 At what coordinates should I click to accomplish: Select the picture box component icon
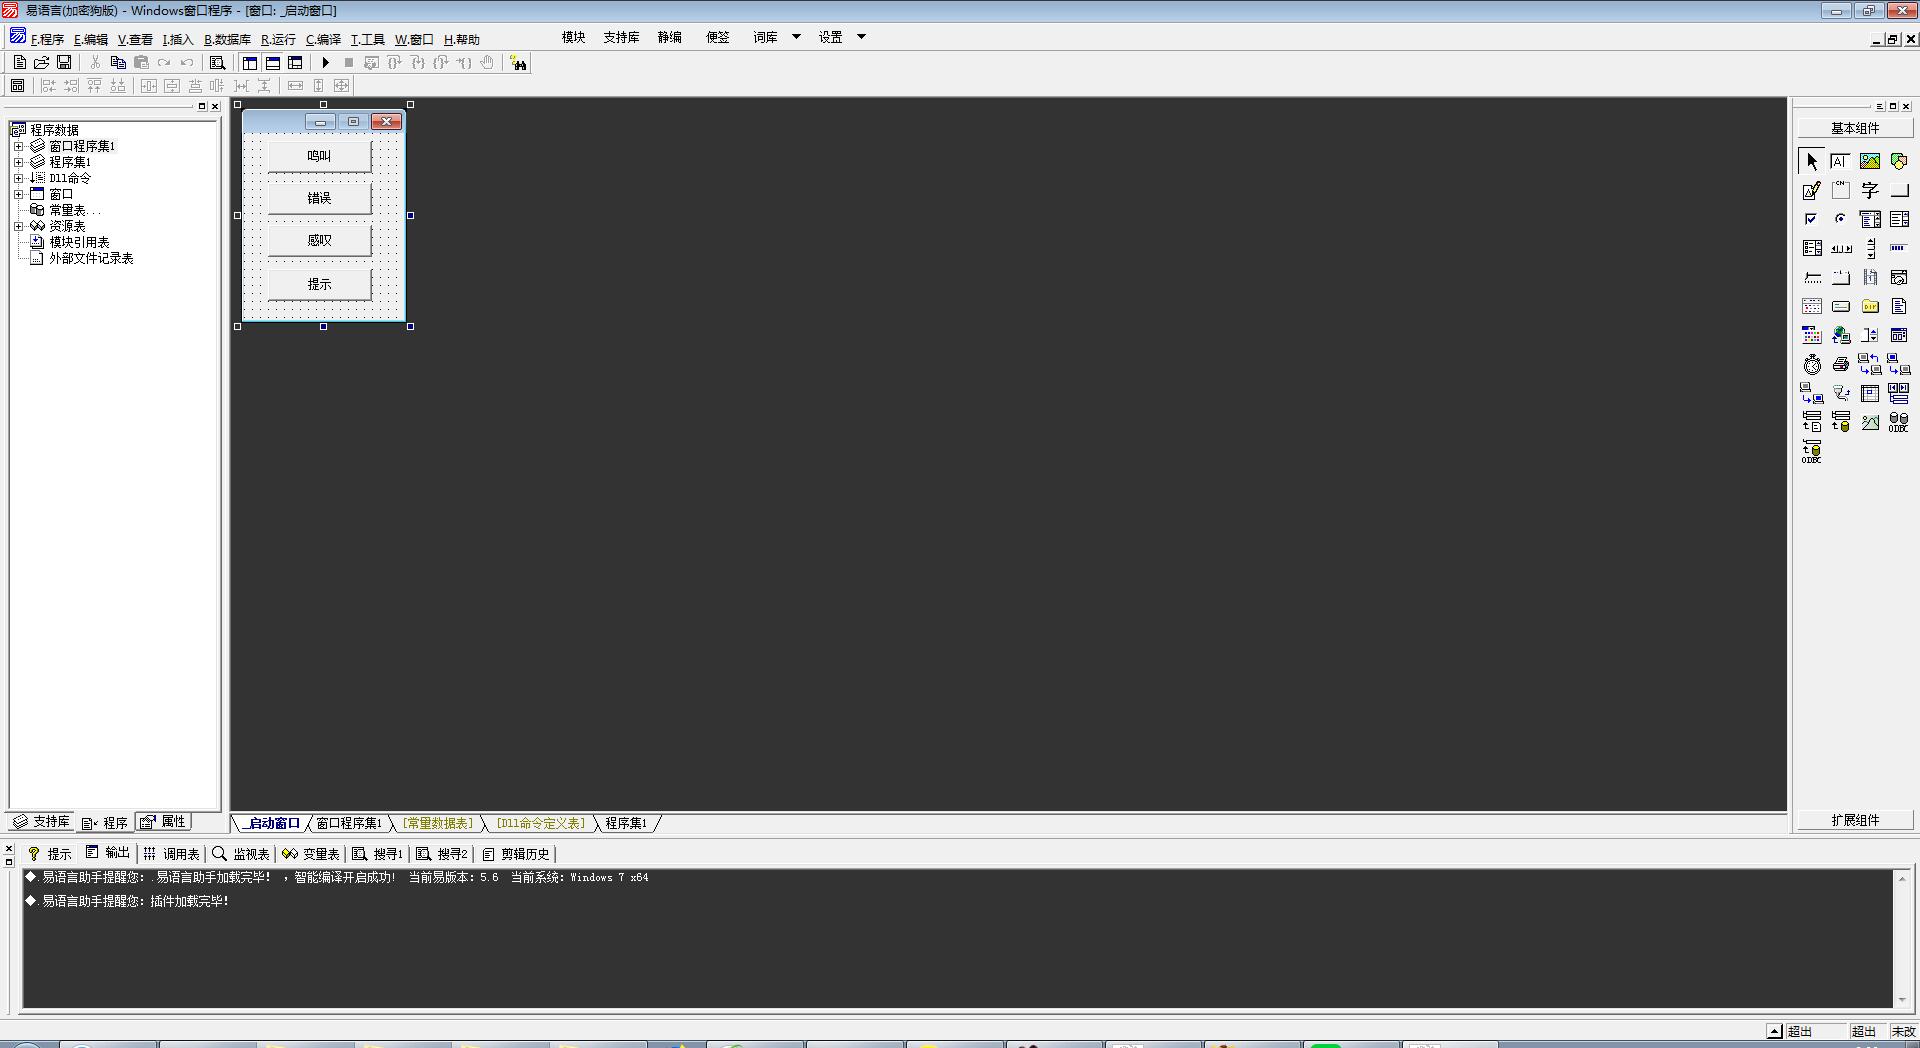1870,161
